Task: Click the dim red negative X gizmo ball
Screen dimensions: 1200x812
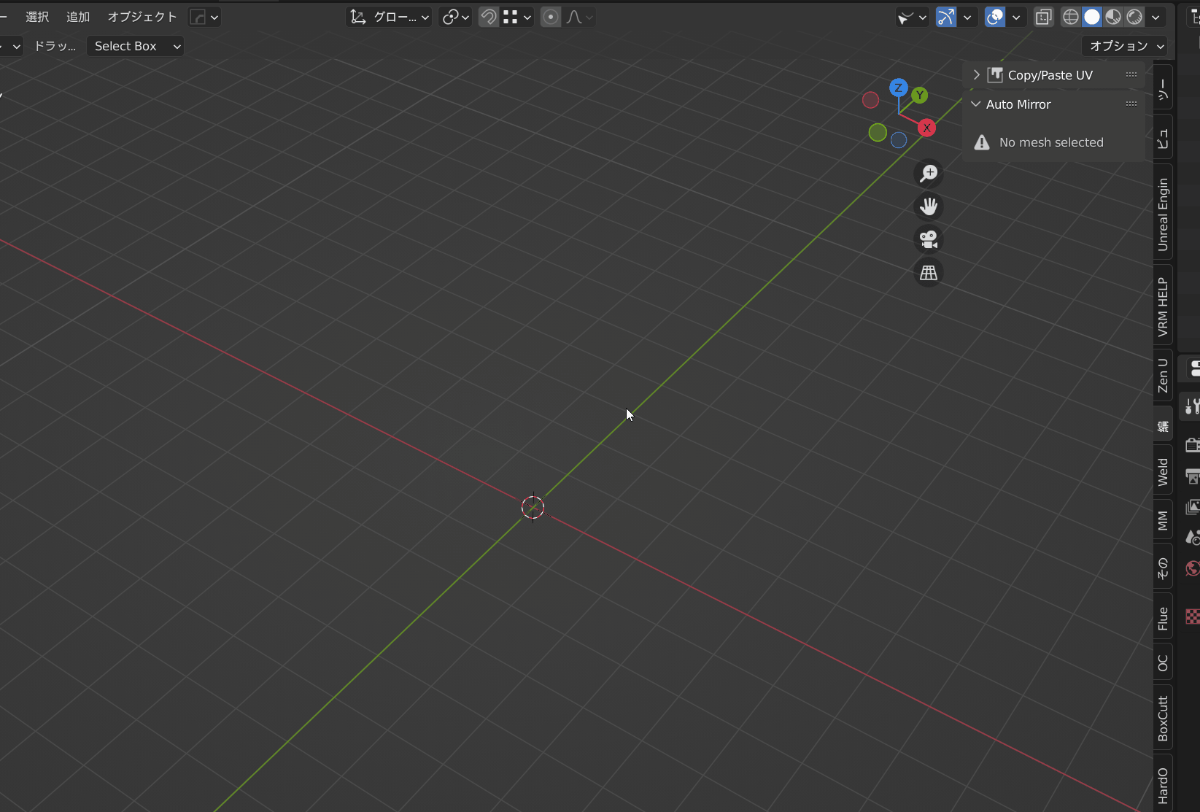Action: [870, 100]
